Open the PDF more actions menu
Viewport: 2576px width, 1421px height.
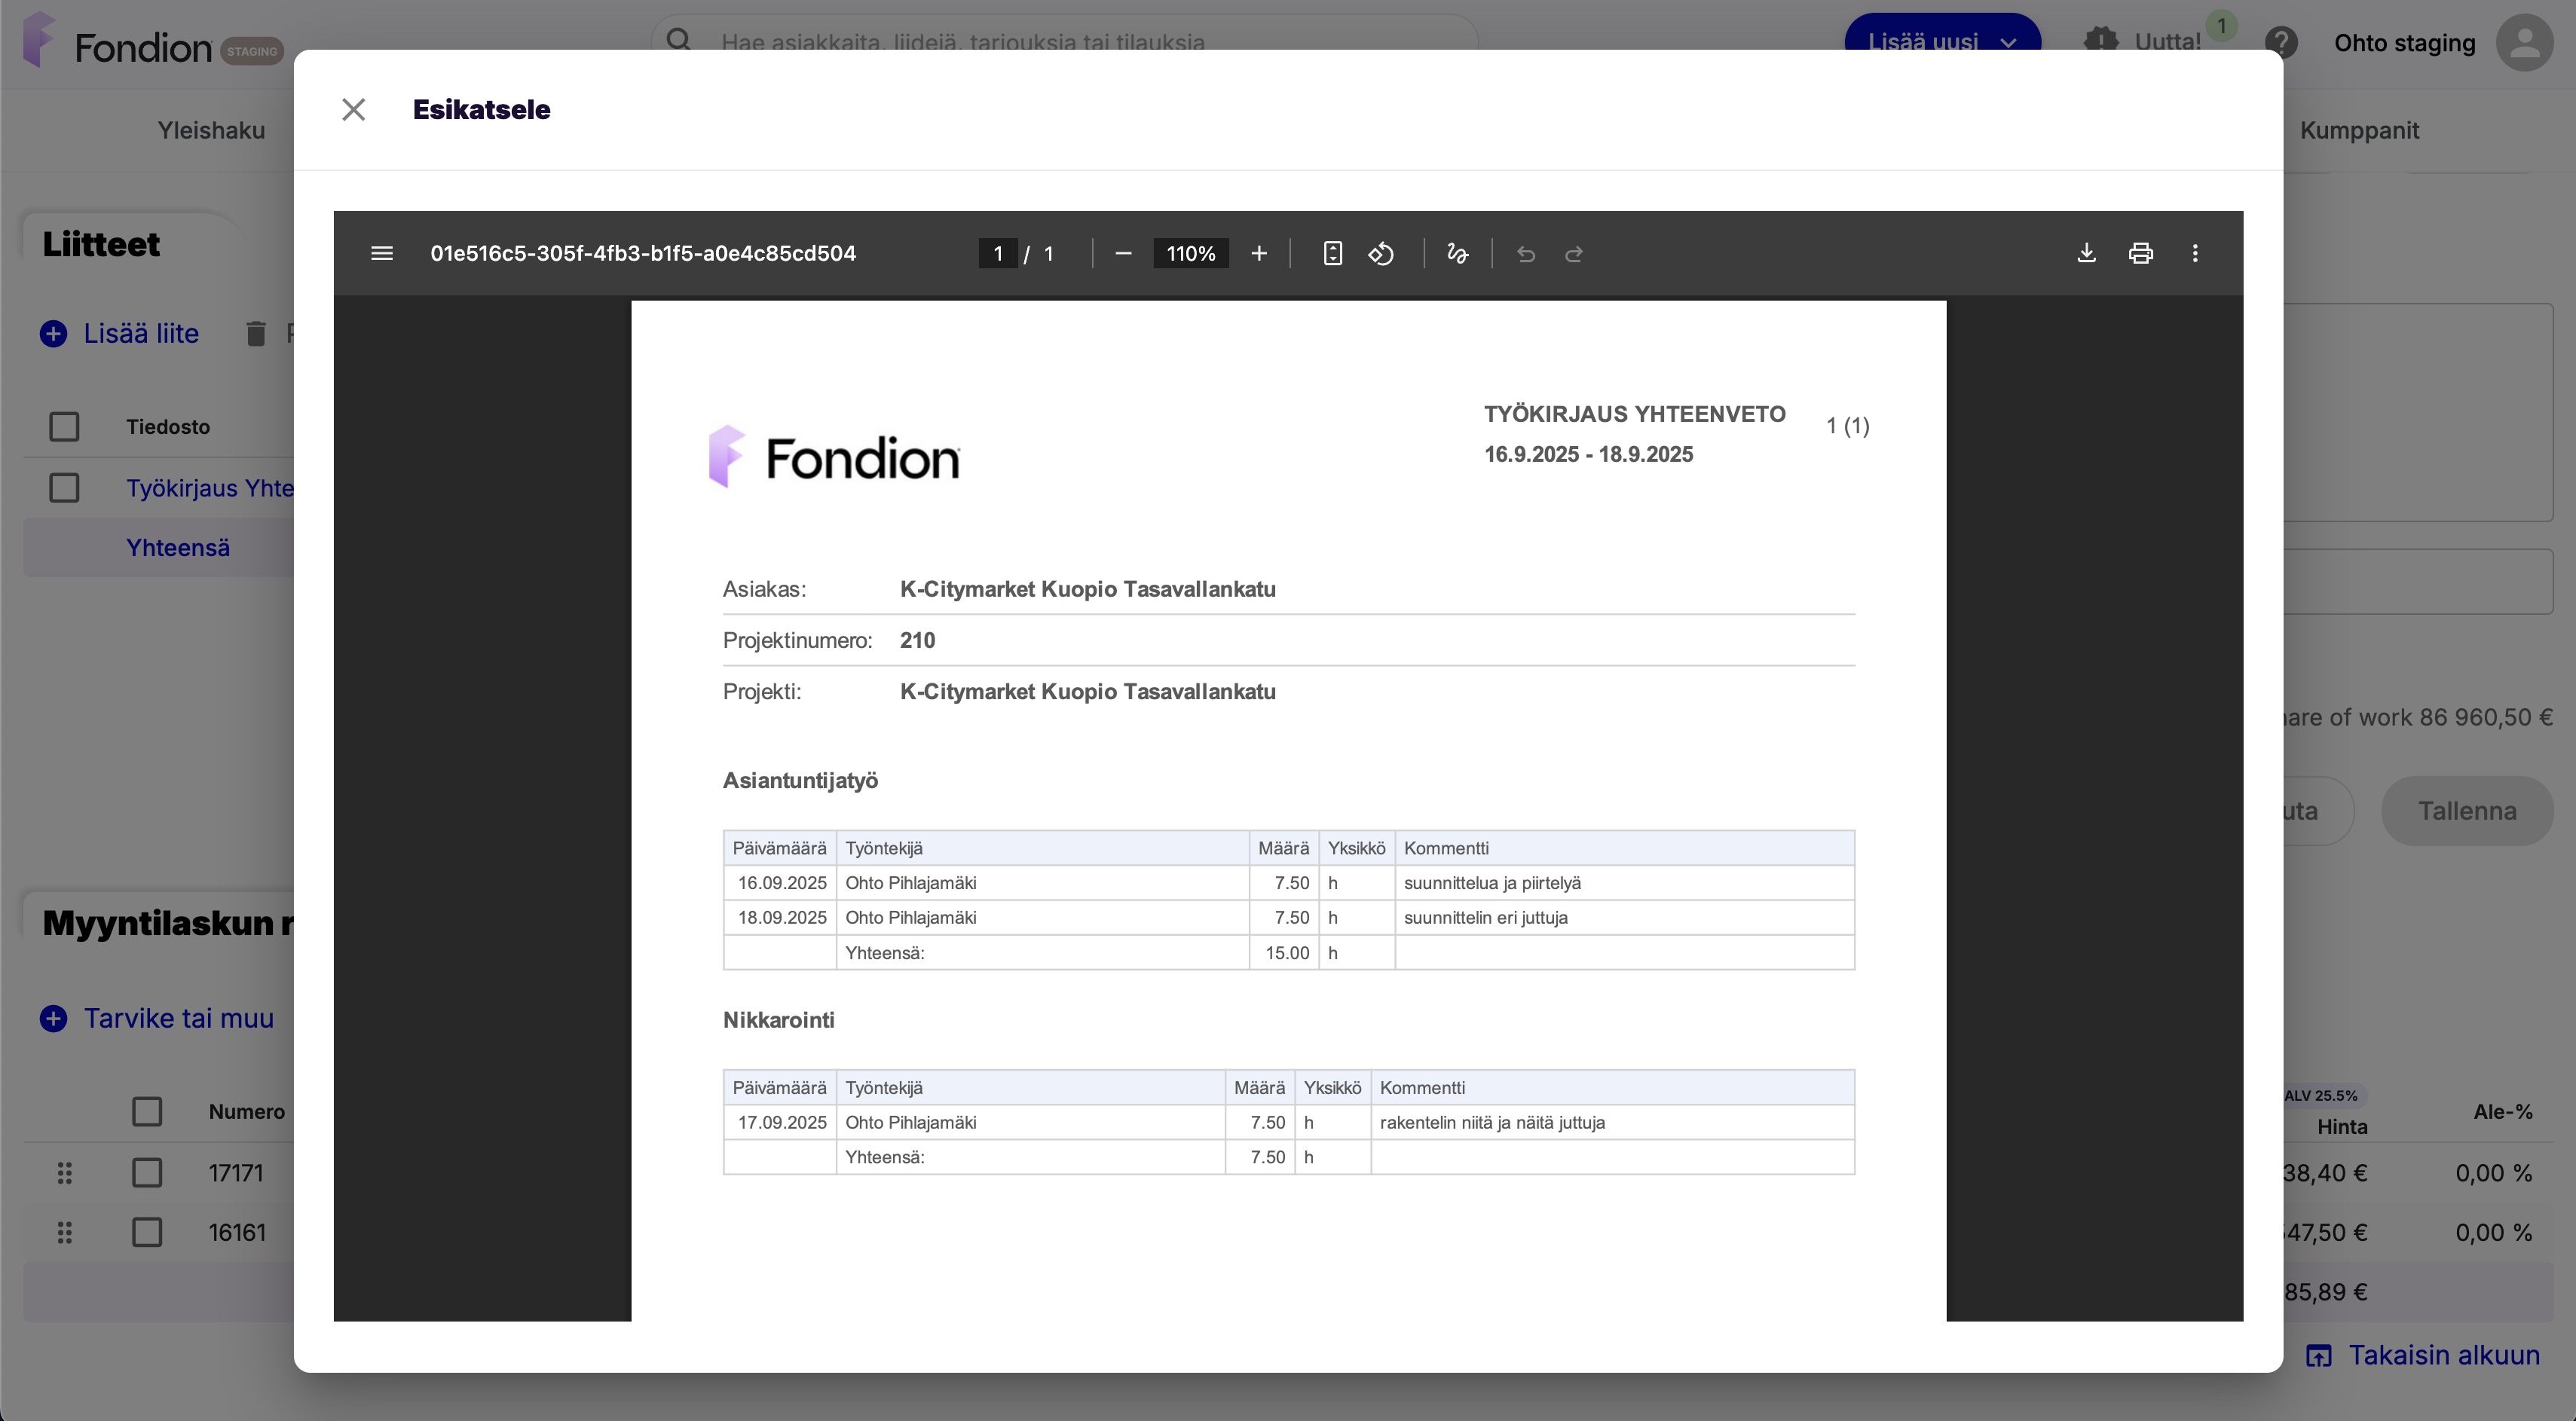coord(2195,254)
